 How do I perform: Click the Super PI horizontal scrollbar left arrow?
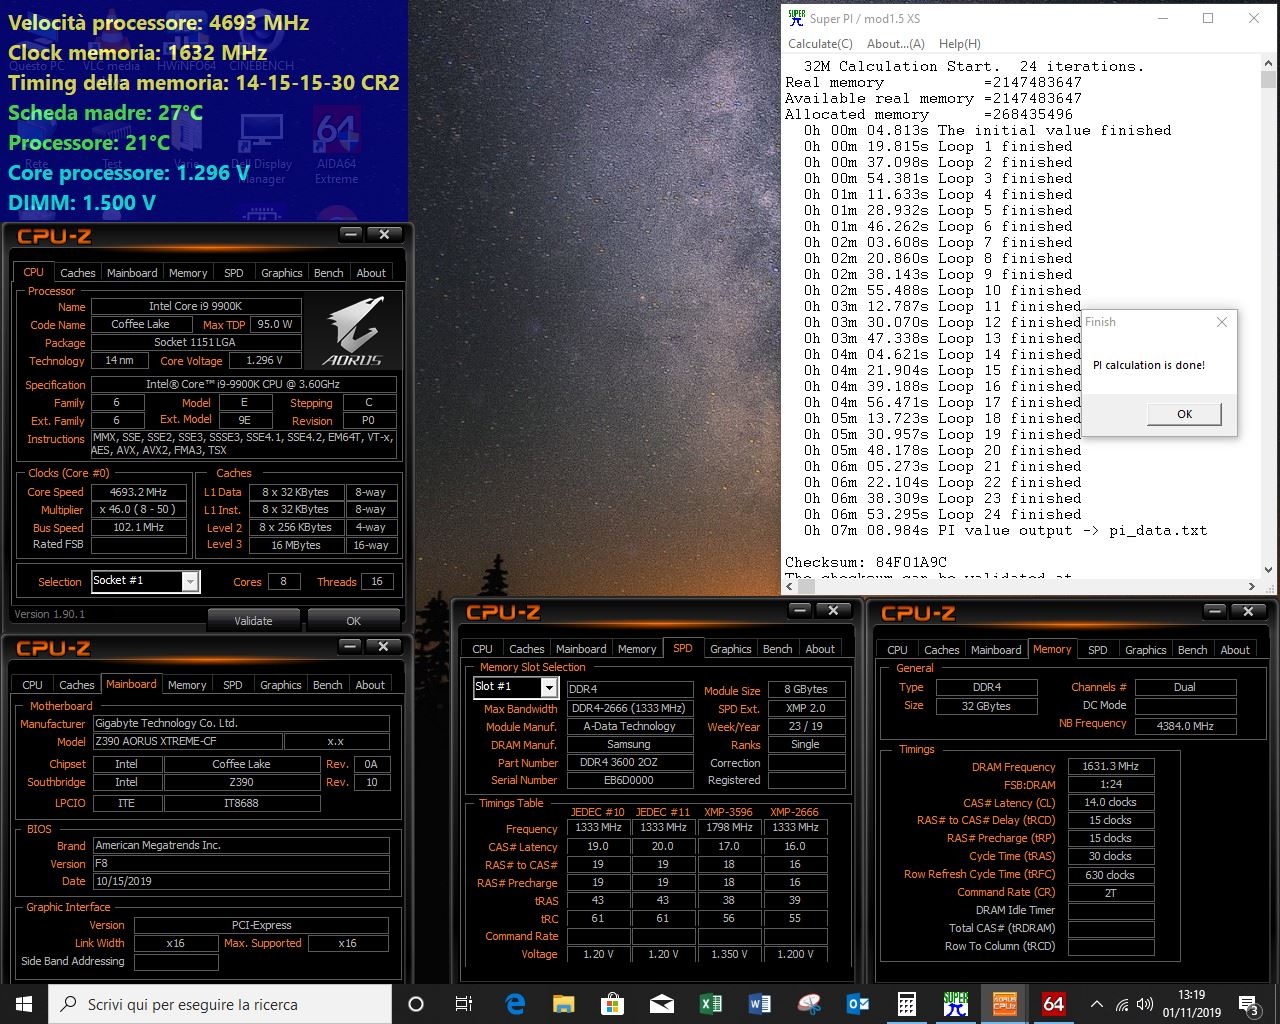pyautogui.click(x=789, y=587)
